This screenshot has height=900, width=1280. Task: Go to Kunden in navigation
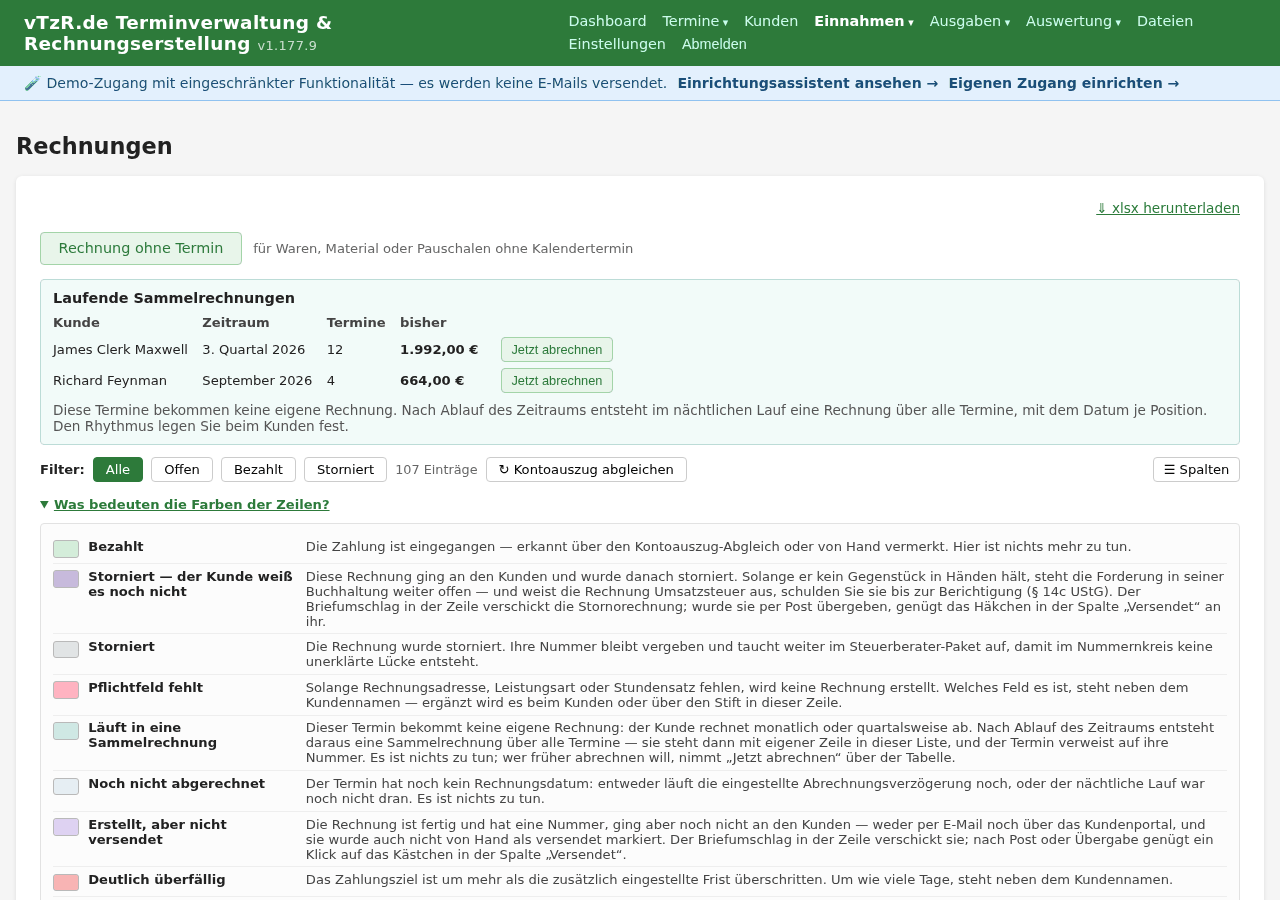[771, 21]
